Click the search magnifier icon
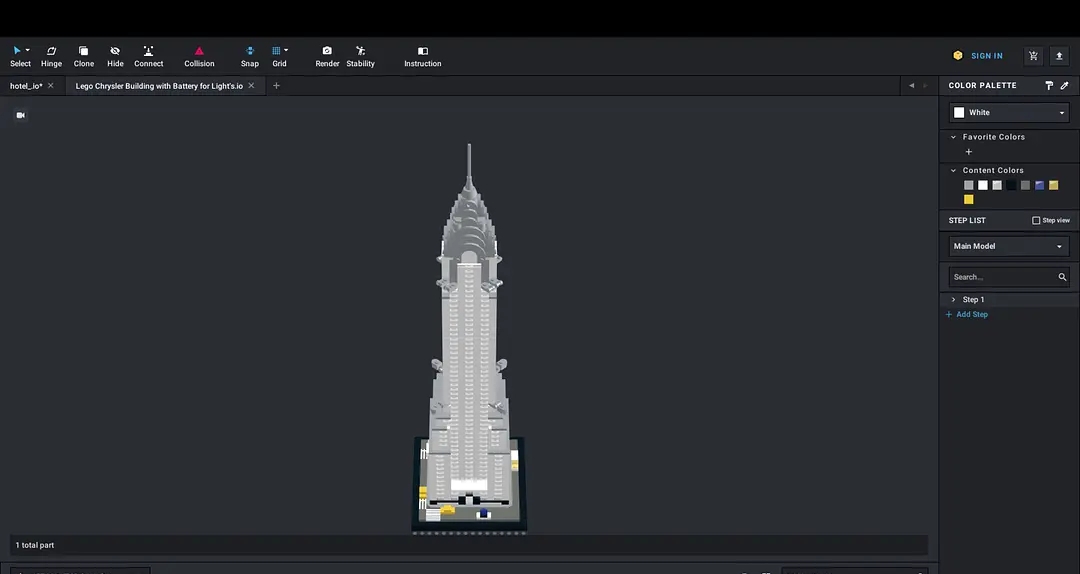The height and width of the screenshot is (574, 1080). [x=1062, y=277]
